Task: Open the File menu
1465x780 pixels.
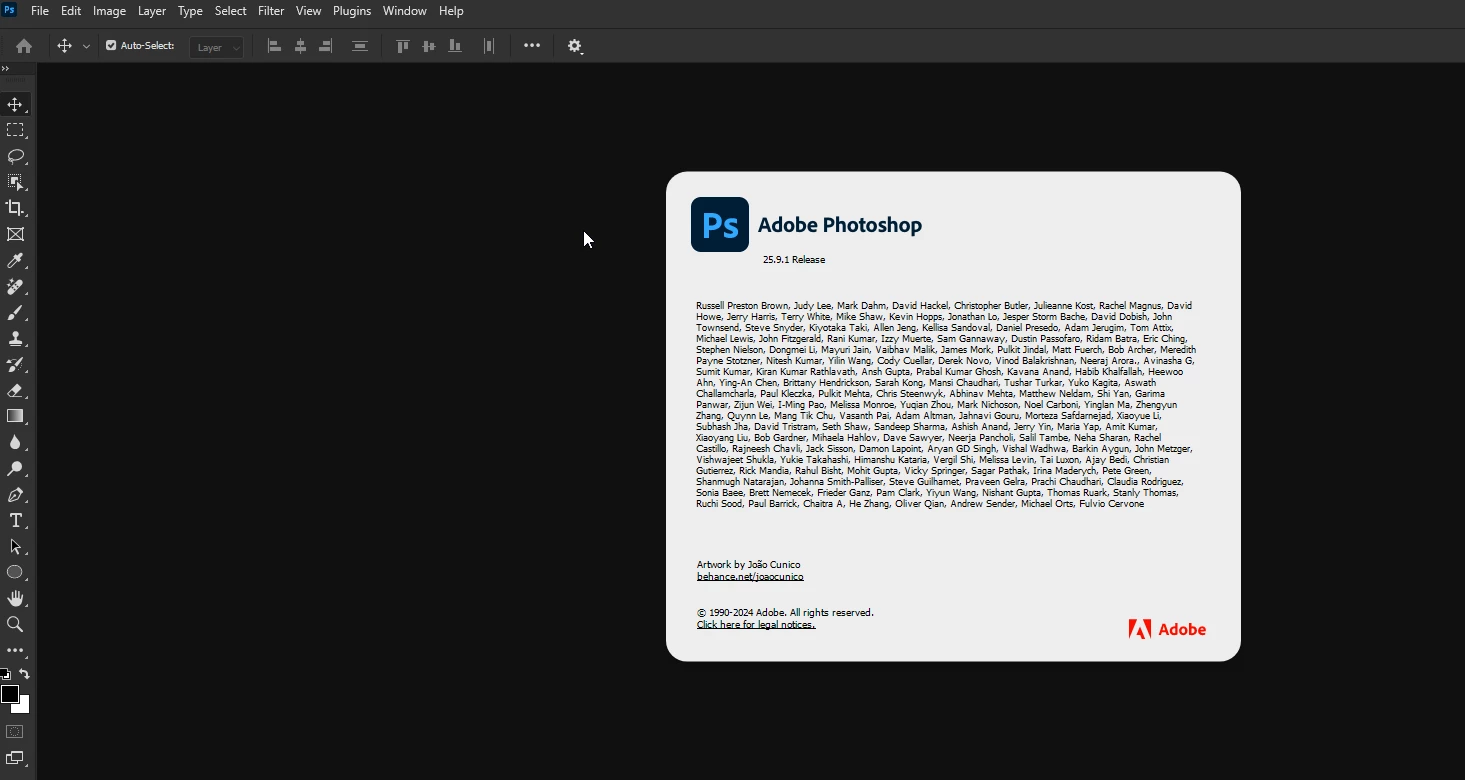Action: click(x=40, y=11)
